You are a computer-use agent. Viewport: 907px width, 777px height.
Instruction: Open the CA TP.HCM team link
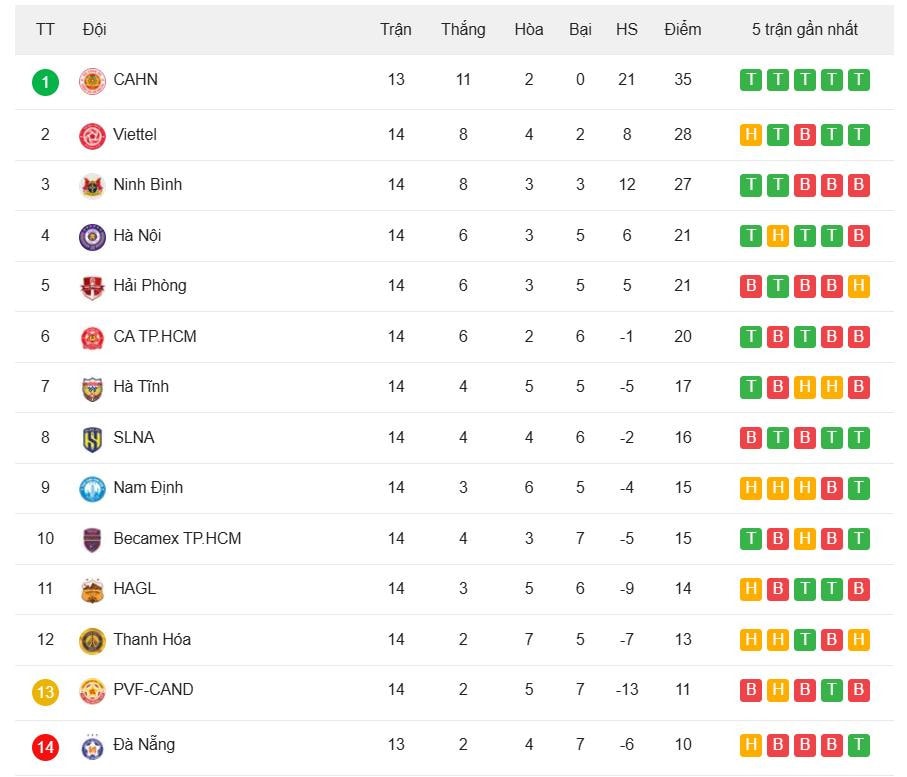pyautogui.click(x=155, y=336)
